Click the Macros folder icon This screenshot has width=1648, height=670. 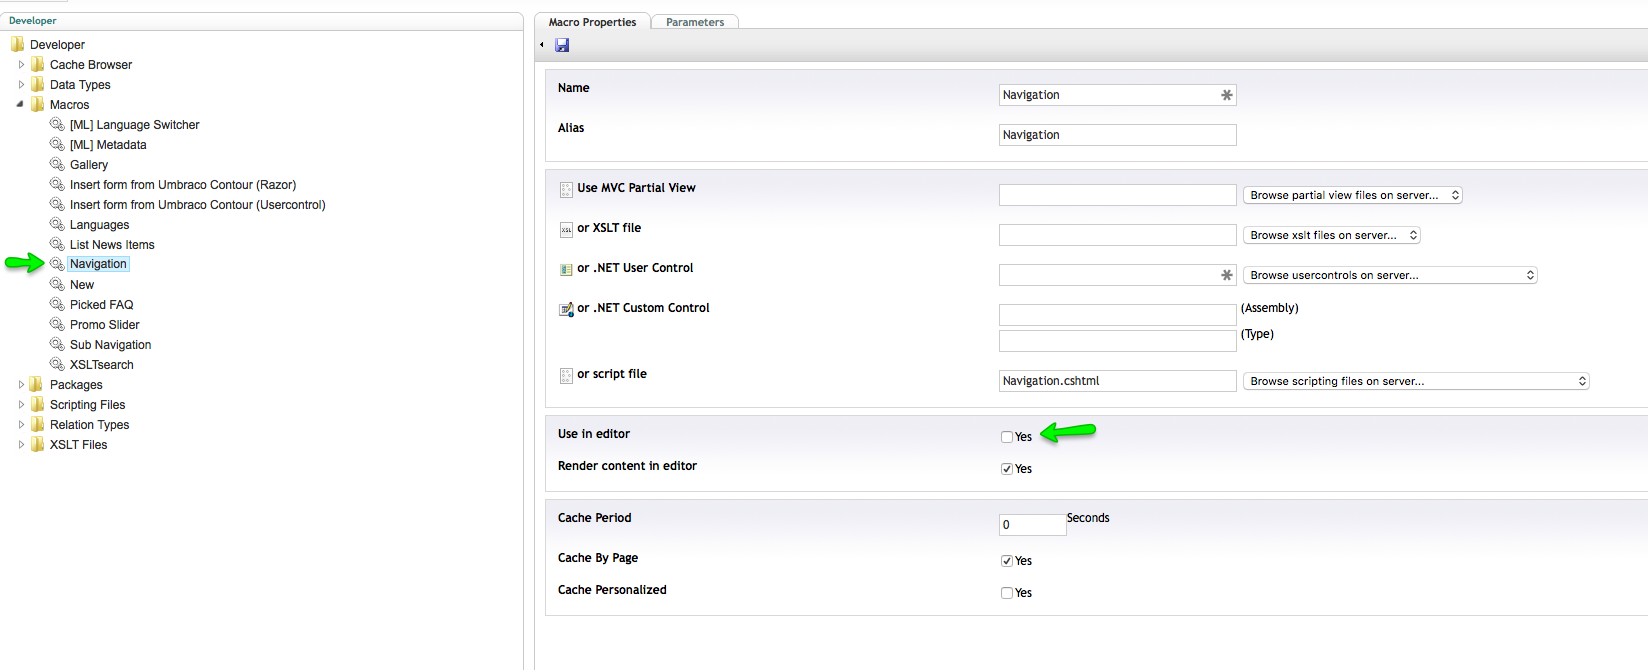(x=37, y=104)
